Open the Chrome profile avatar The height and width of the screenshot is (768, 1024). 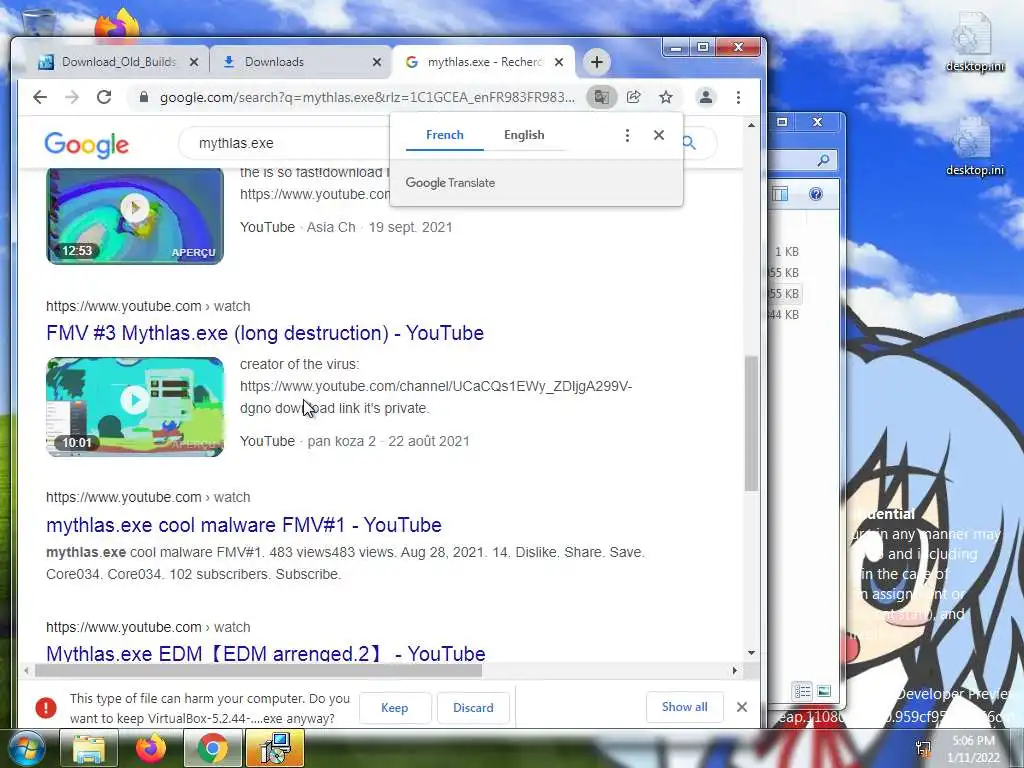(706, 97)
